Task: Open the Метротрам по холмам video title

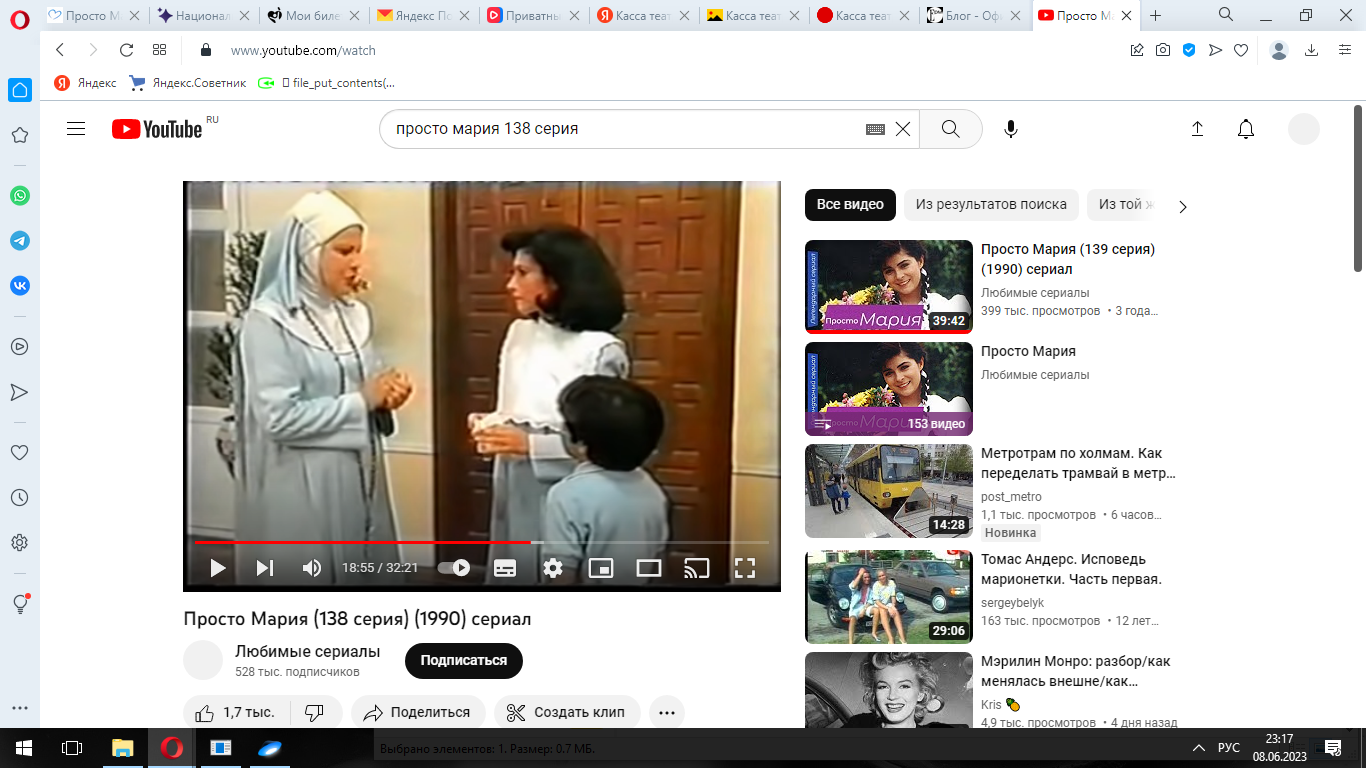Action: [1079, 463]
